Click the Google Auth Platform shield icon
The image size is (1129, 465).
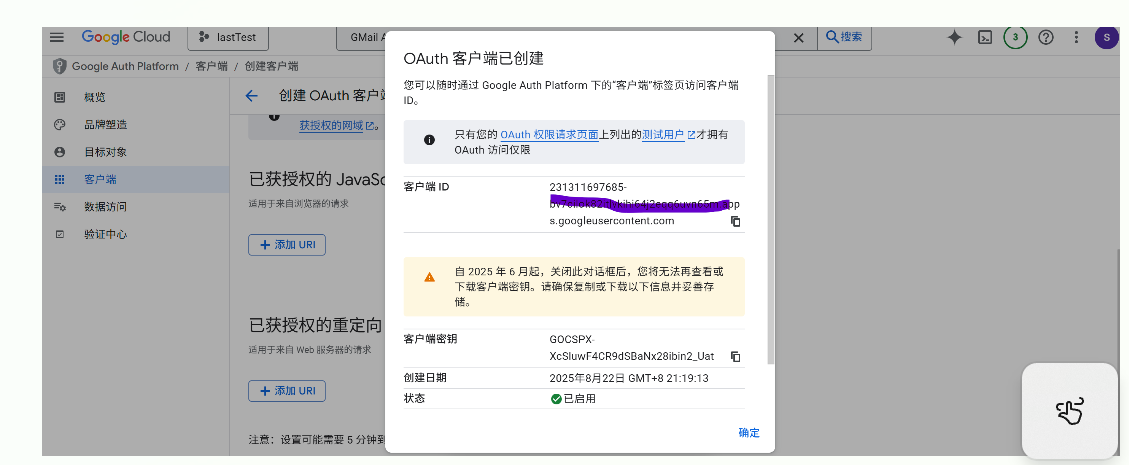59,66
